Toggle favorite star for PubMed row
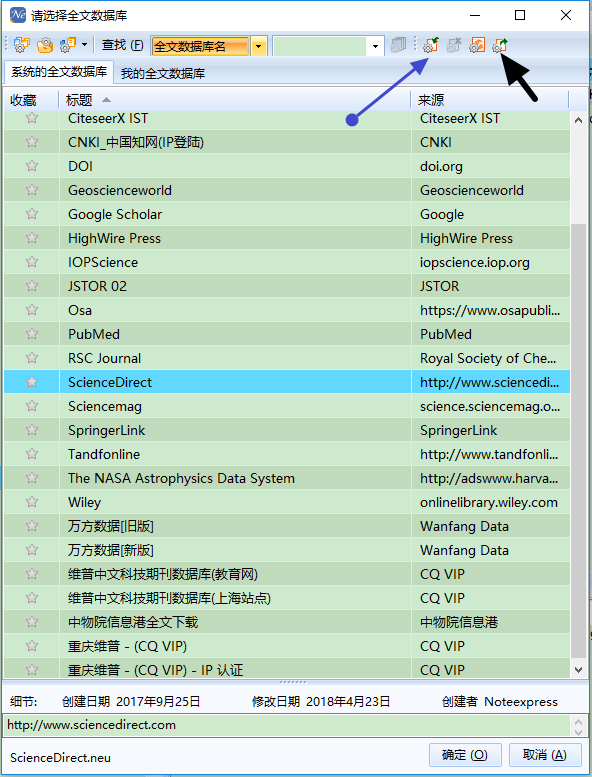Viewport: 592px width, 777px height. (32, 334)
